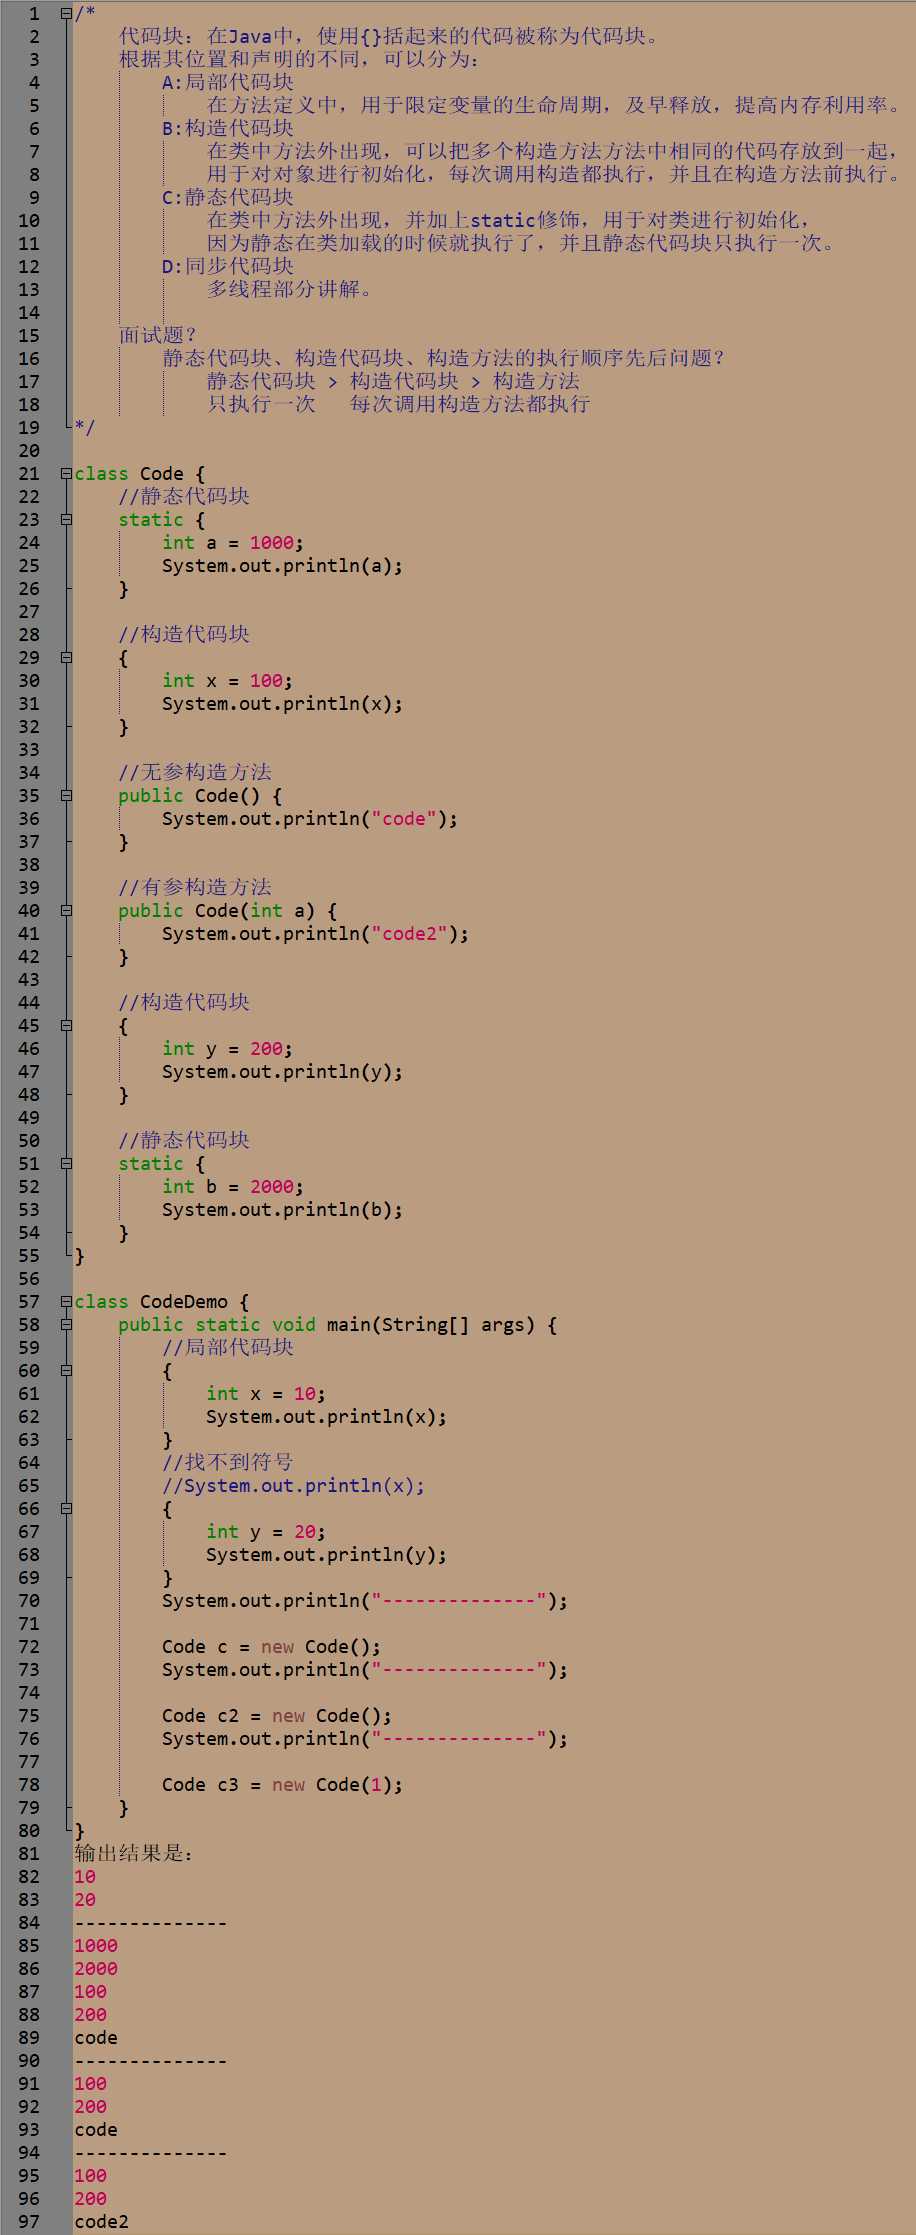Click the heading 'A:局部代码块'

[x=228, y=83]
